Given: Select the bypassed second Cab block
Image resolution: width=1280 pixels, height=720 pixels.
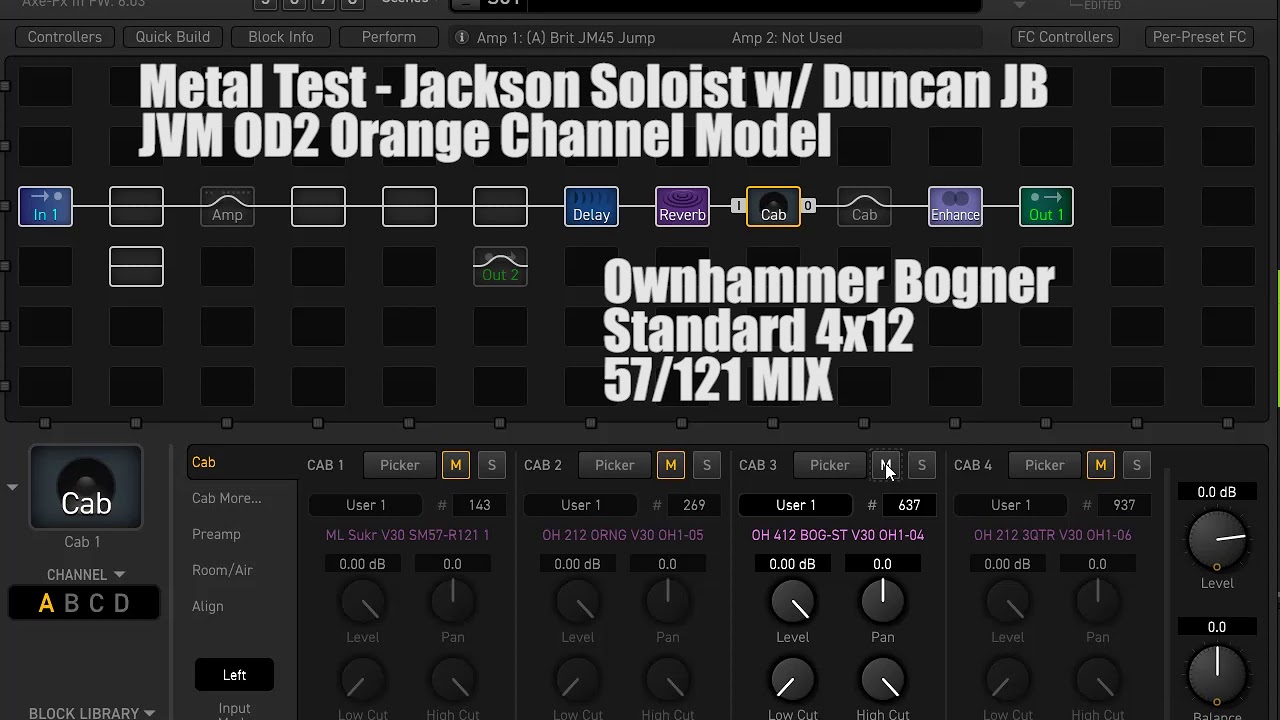Looking at the screenshot, I should (x=864, y=206).
